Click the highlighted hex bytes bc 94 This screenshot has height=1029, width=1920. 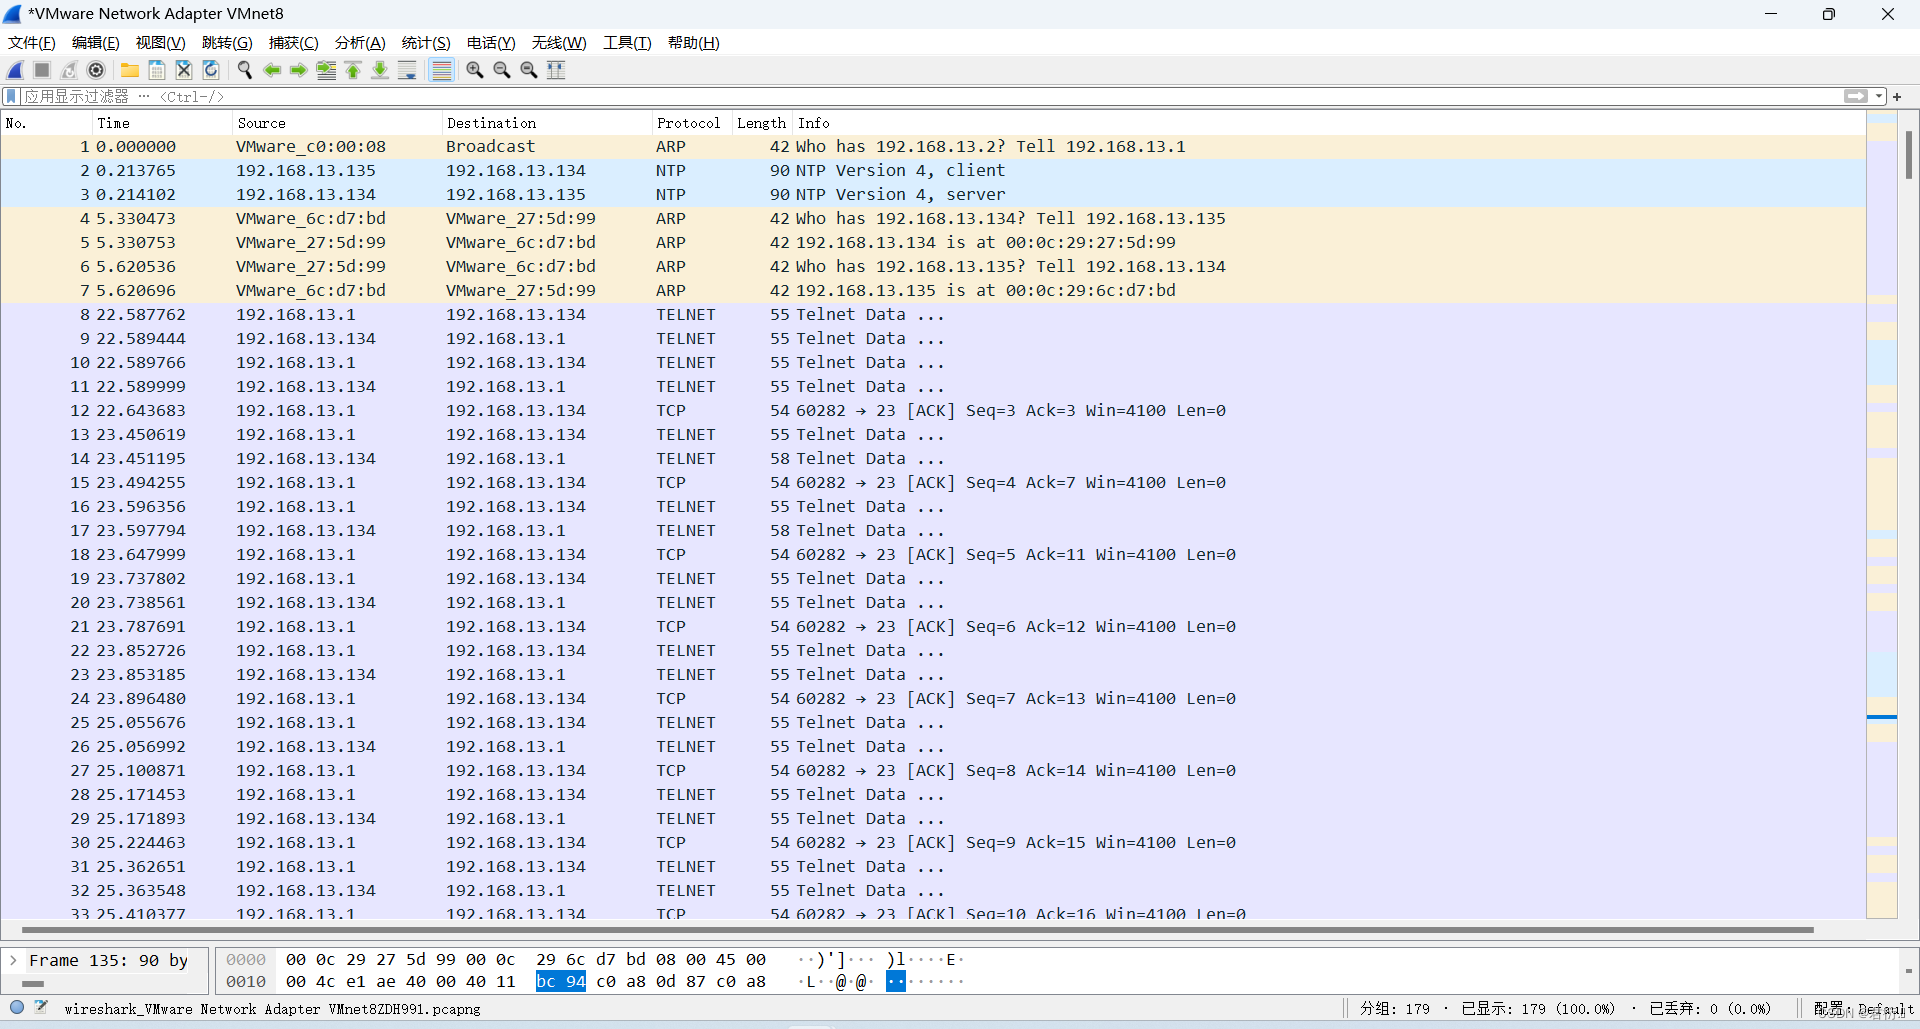(x=561, y=982)
